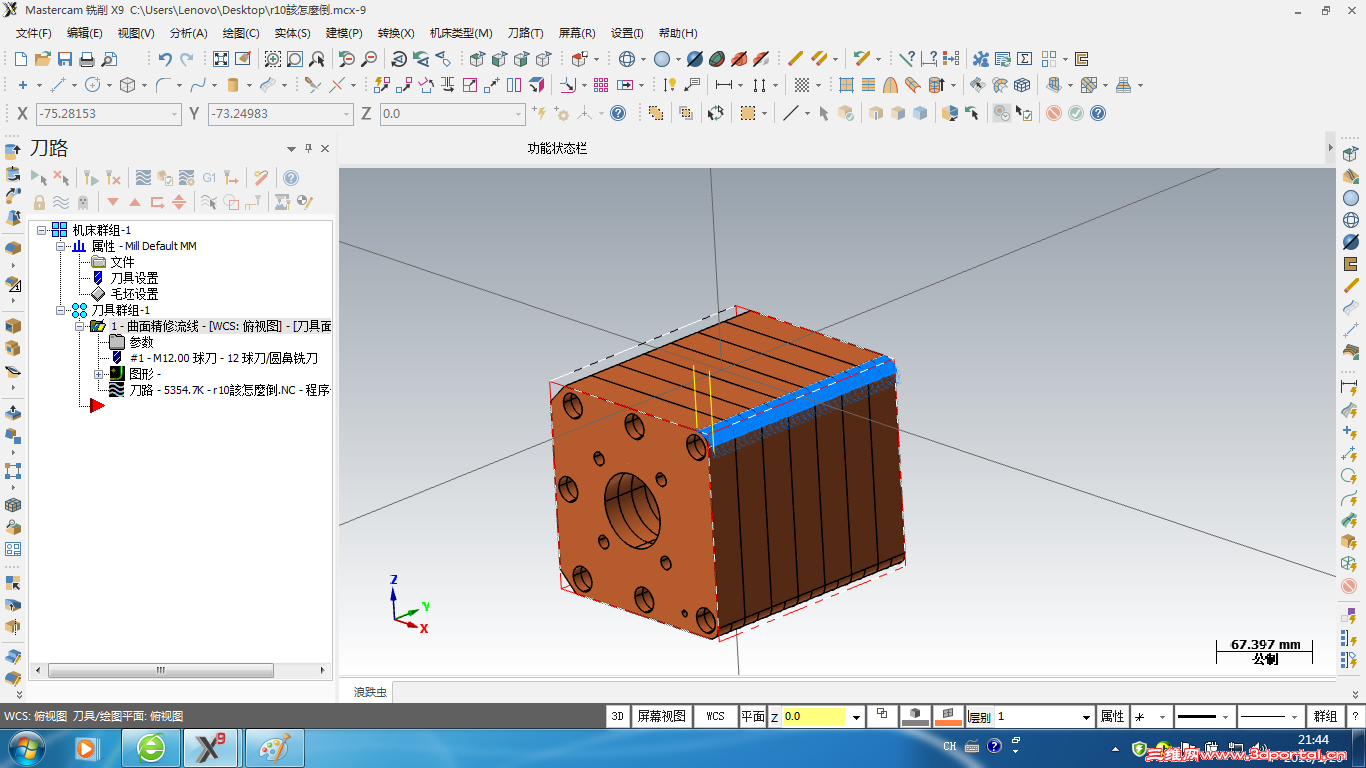Expand the 图形 tree node
1366x768 pixels.
[x=98, y=374]
